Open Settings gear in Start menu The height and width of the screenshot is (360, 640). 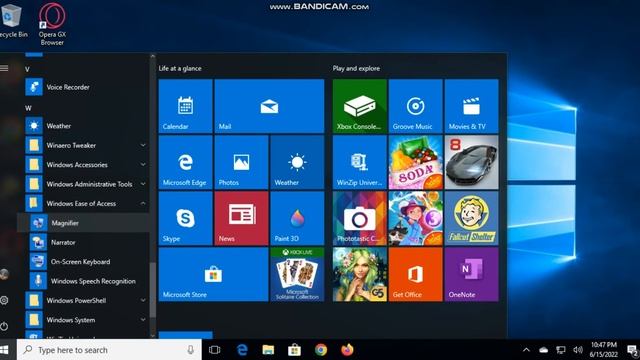pos(4,300)
